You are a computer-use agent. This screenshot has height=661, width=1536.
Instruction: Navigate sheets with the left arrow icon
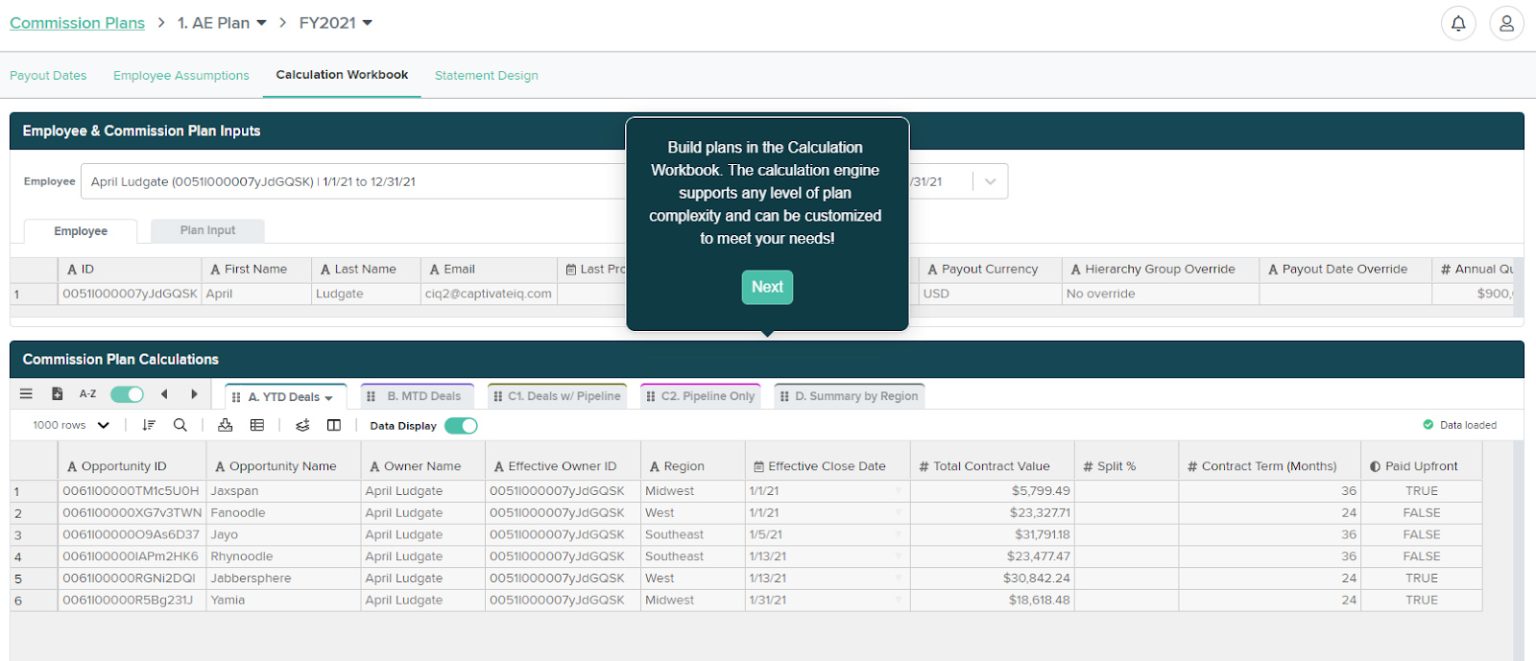tap(163, 394)
